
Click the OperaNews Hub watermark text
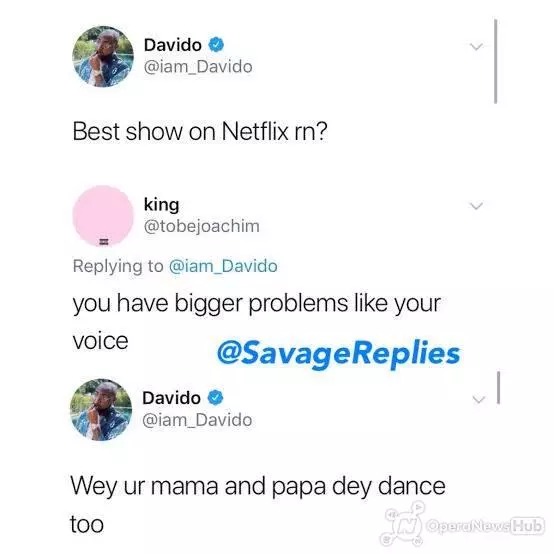coord(484,525)
